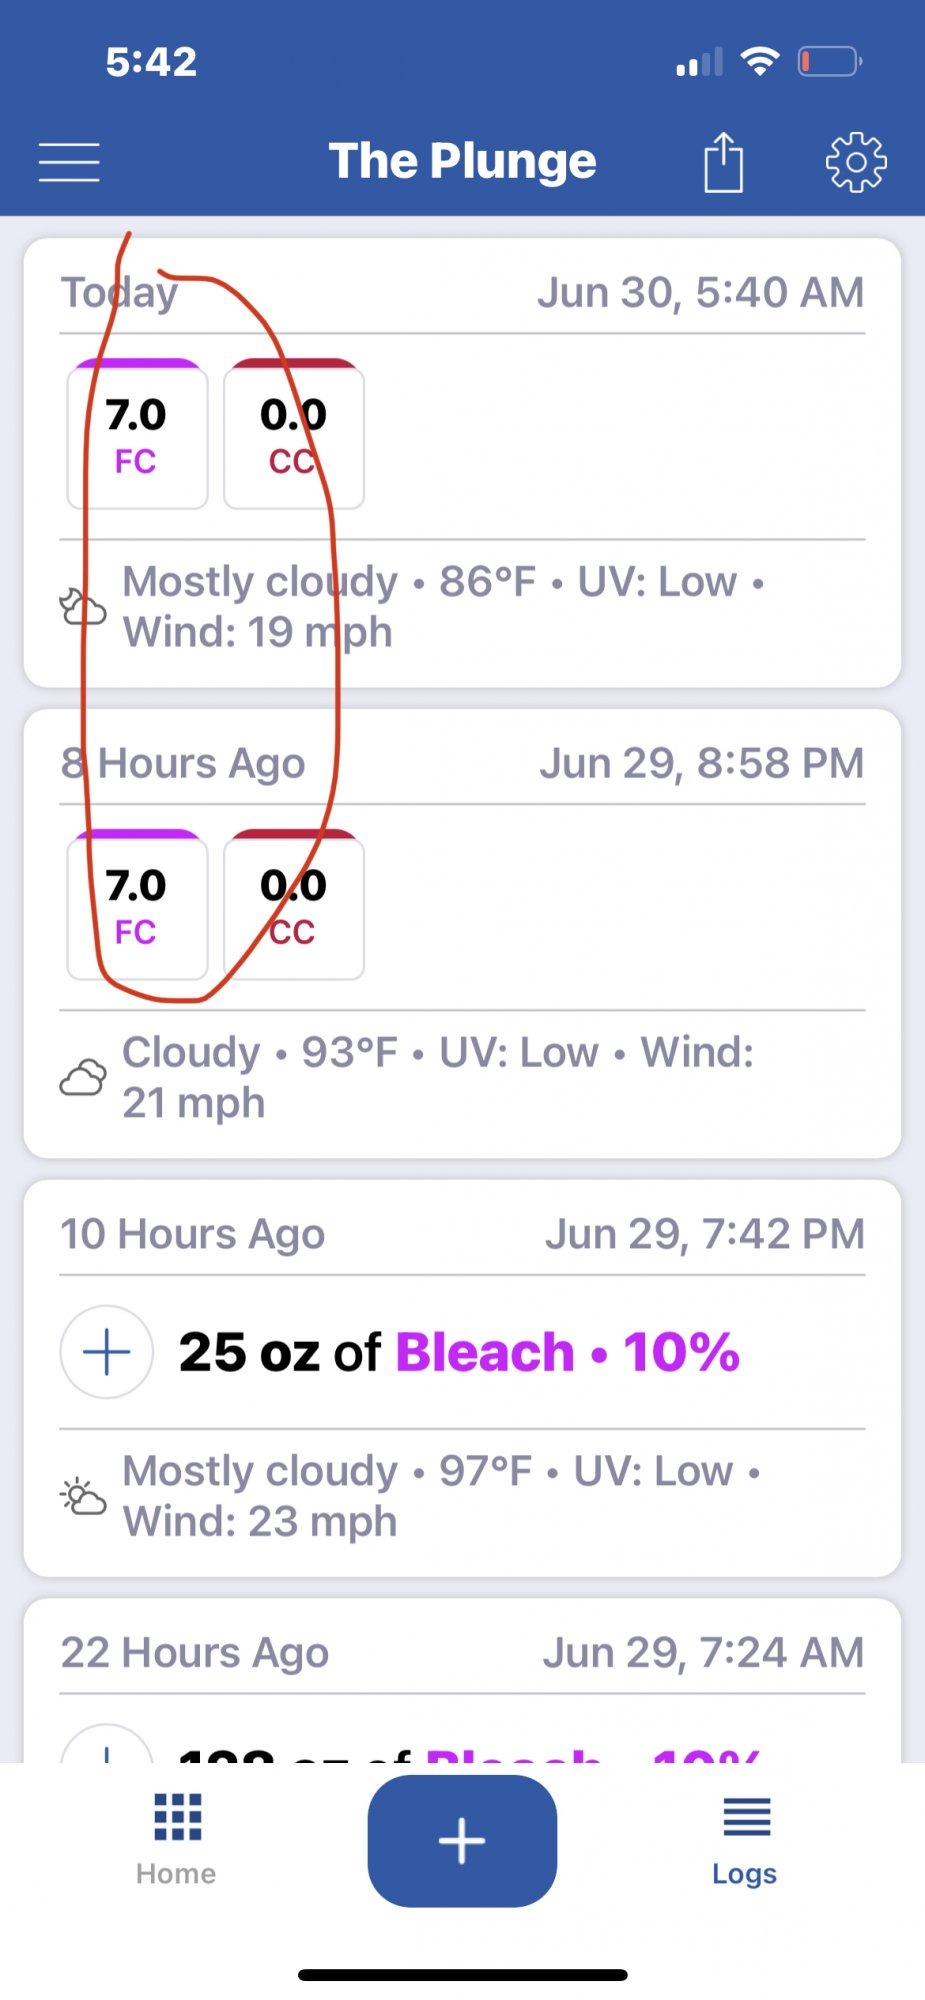Open the 22 Hours Ago log card

click(462, 1680)
